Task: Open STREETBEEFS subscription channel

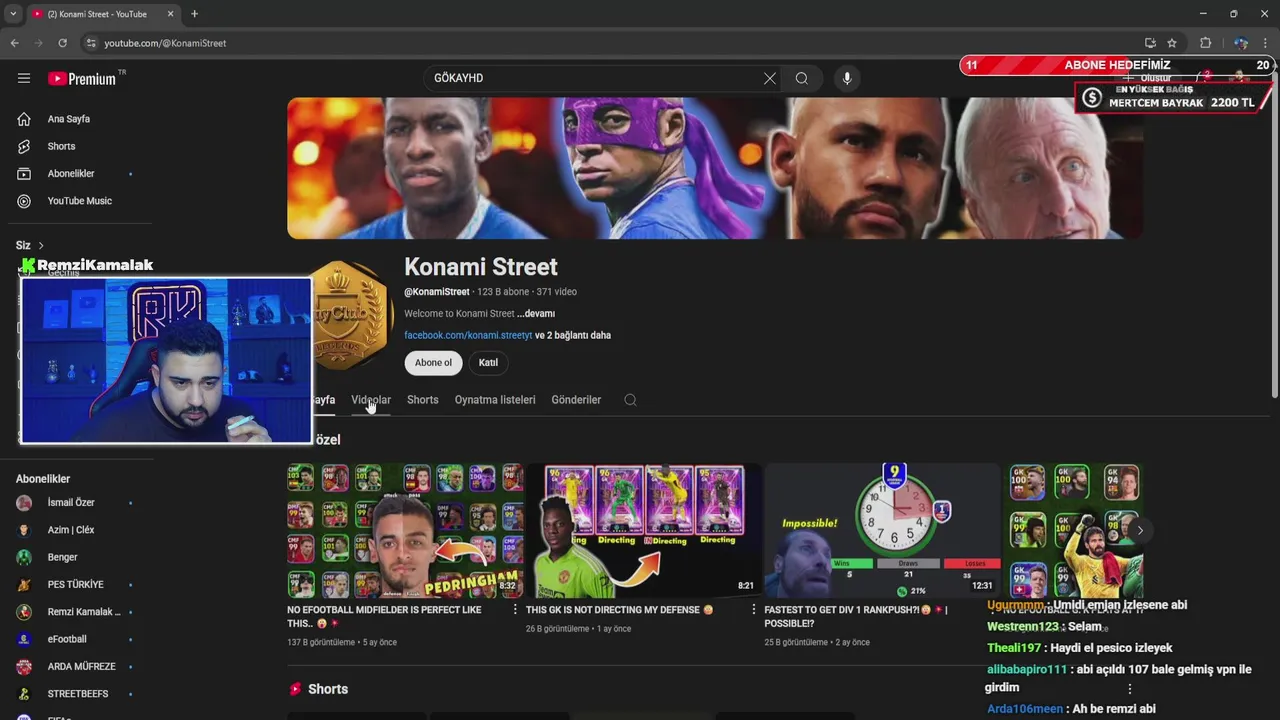Action: [x=76, y=694]
